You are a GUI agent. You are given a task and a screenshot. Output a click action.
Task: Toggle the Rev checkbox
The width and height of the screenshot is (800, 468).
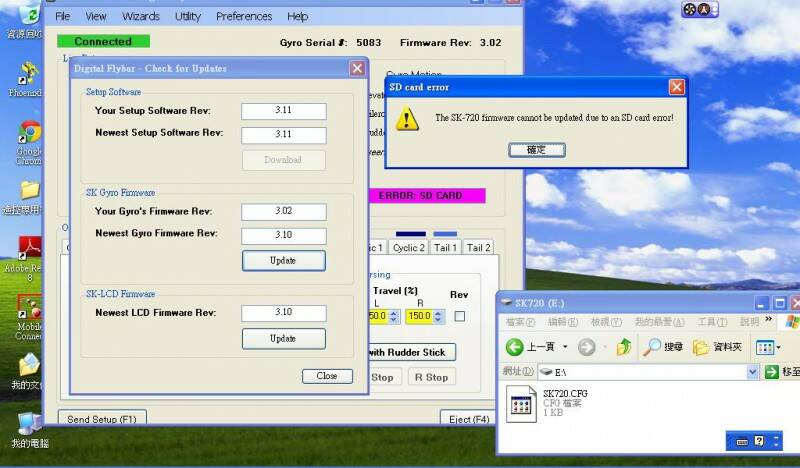[x=460, y=316]
